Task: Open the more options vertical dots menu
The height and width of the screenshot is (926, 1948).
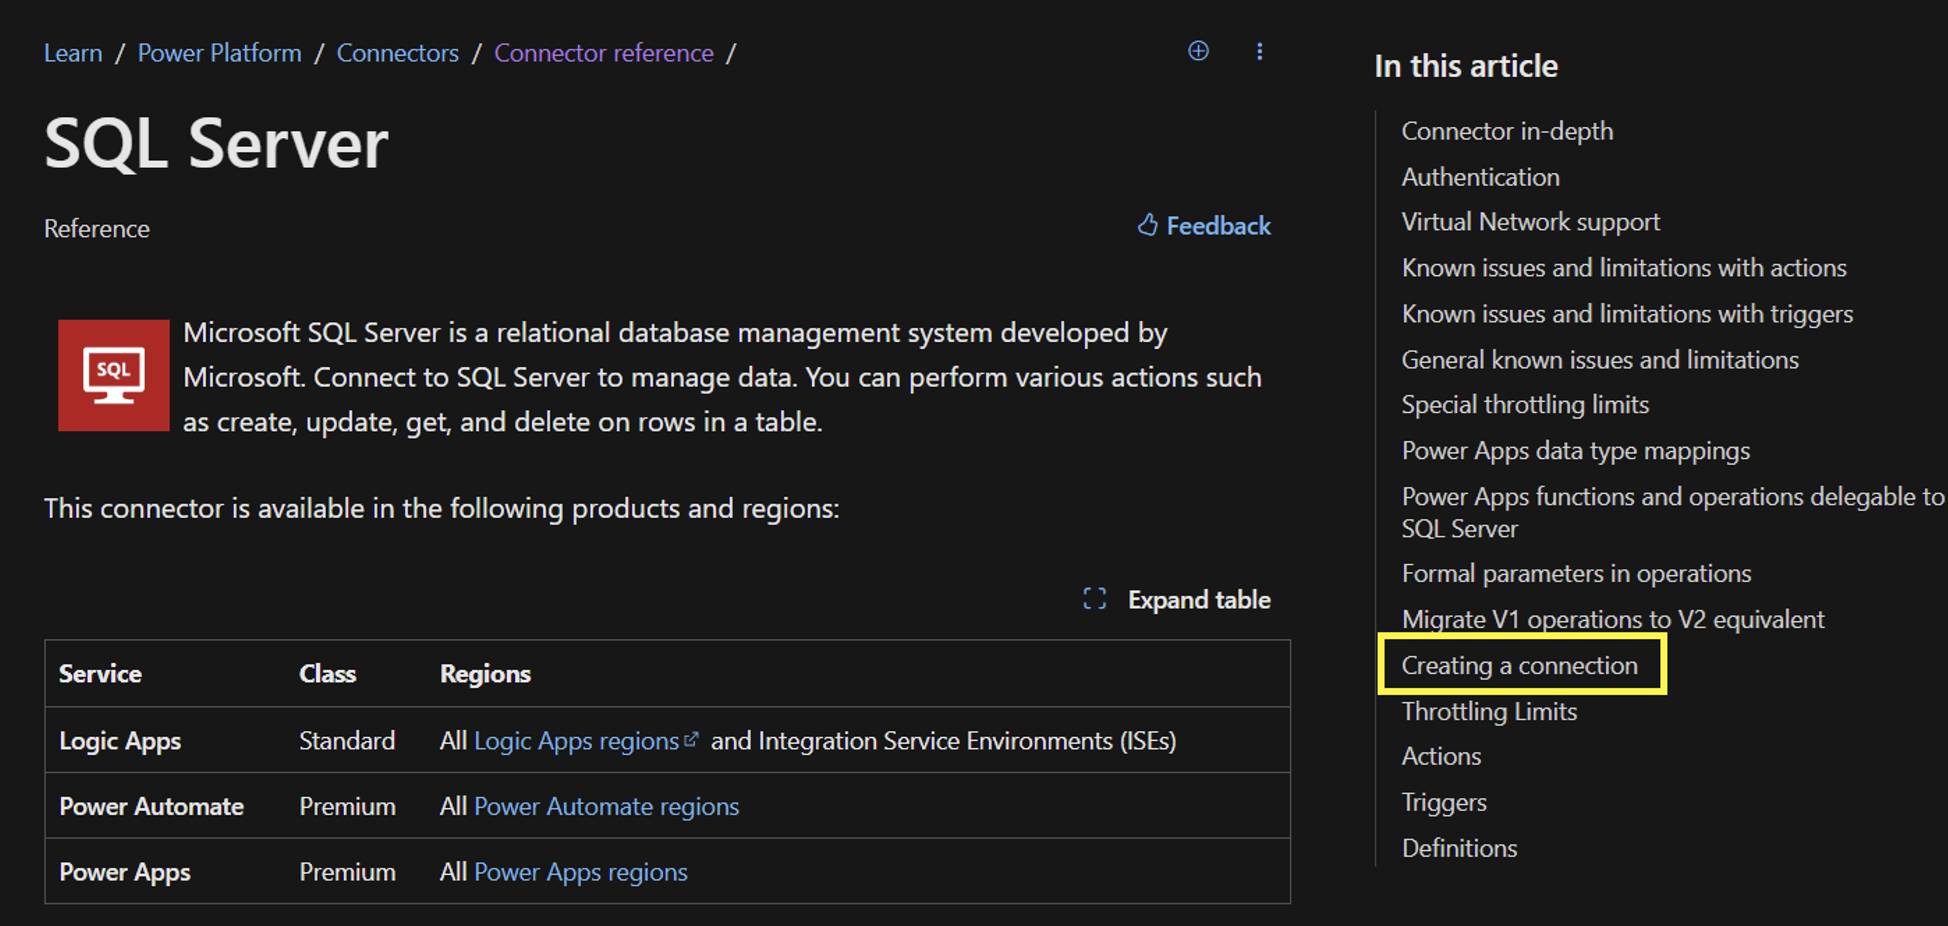Action: point(1259,52)
